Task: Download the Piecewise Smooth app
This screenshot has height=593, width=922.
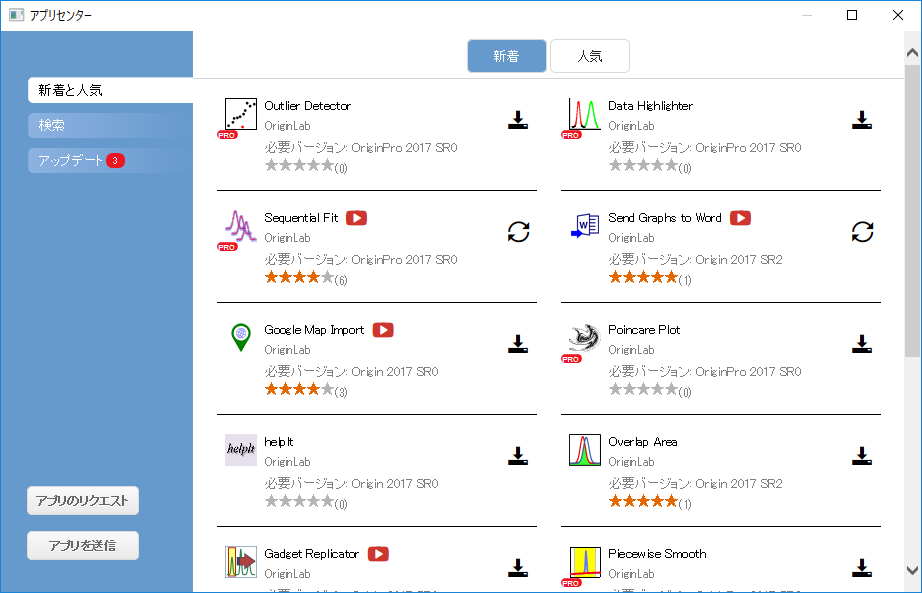Action: pyautogui.click(x=861, y=568)
